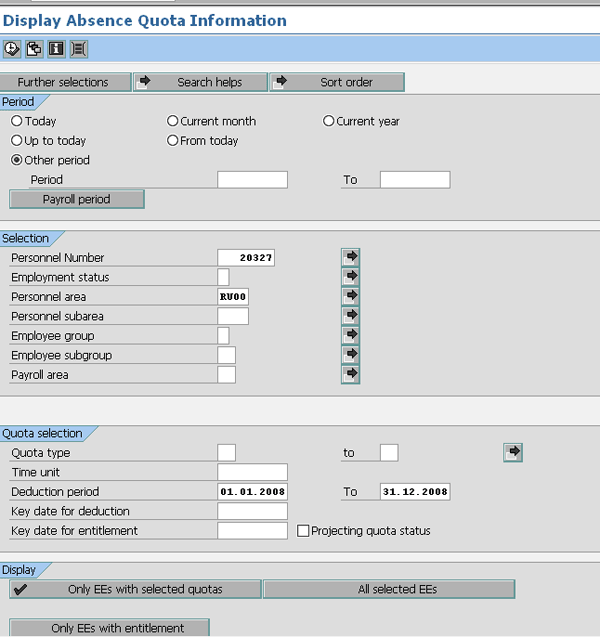Image resolution: width=600 pixels, height=637 pixels.
Task: Click multiple selection arrow for Employee group
Action: [350, 336]
